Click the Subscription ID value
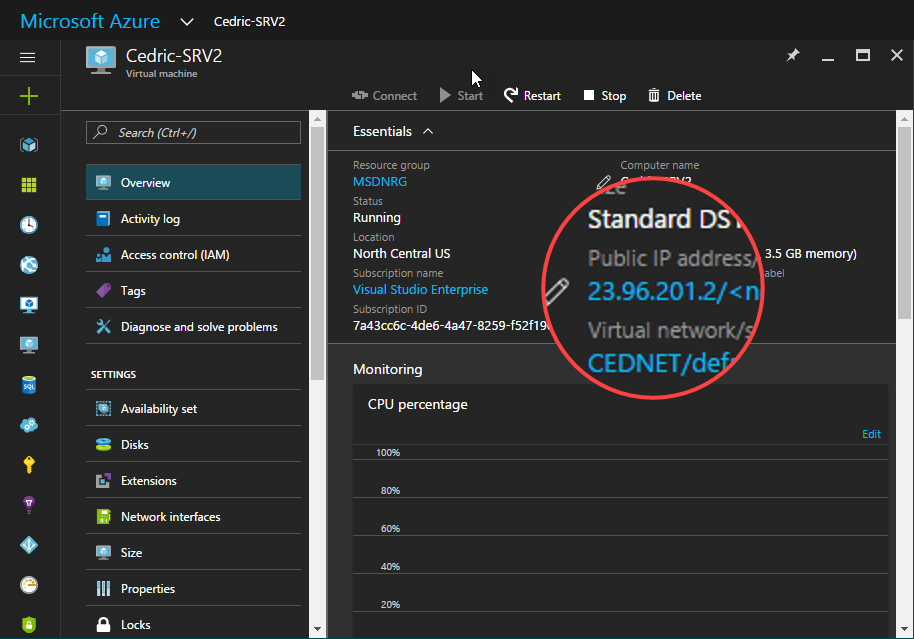This screenshot has width=914, height=639. tap(451, 325)
